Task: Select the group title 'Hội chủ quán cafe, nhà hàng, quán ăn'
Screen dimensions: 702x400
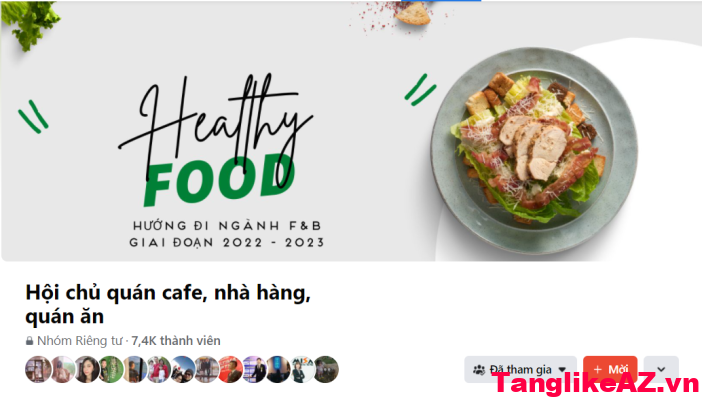Action: tap(168, 304)
